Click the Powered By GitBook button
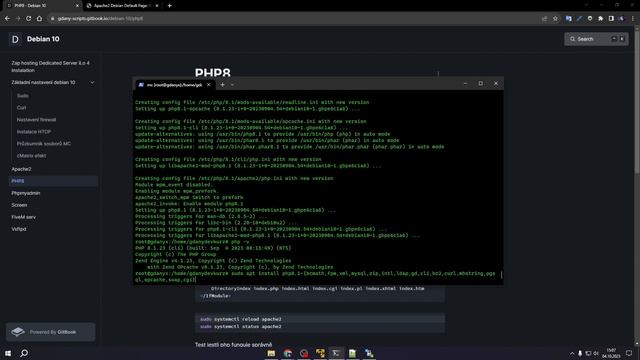 pyautogui.click(x=51, y=332)
